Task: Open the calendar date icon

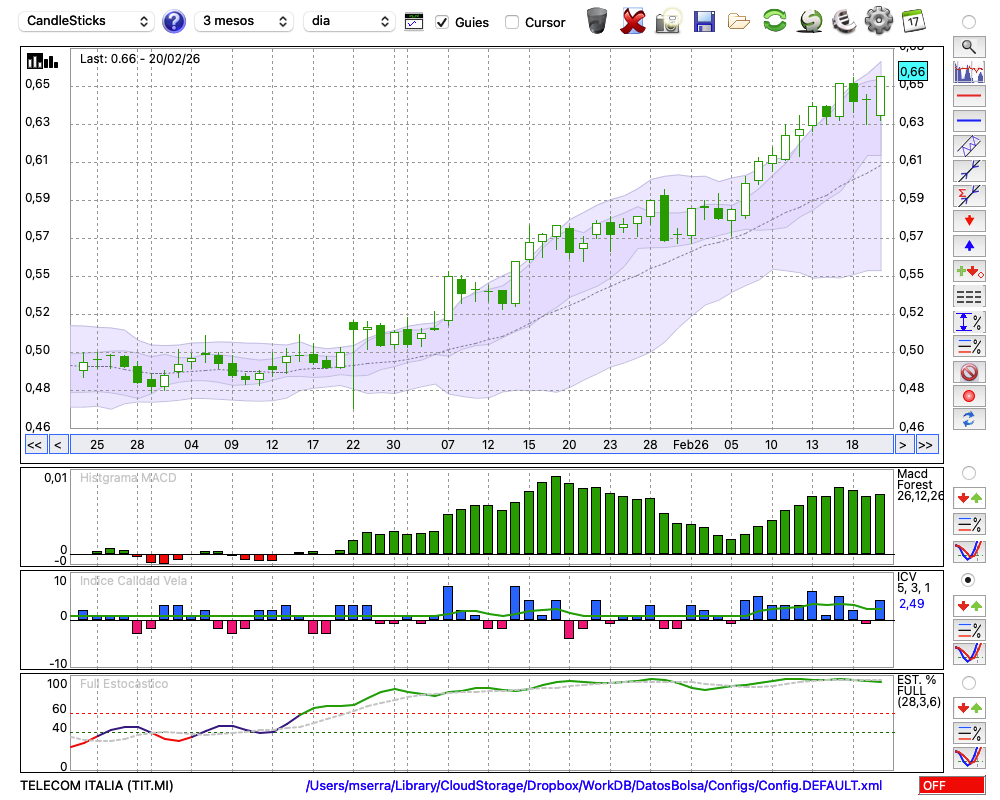Action: [913, 21]
